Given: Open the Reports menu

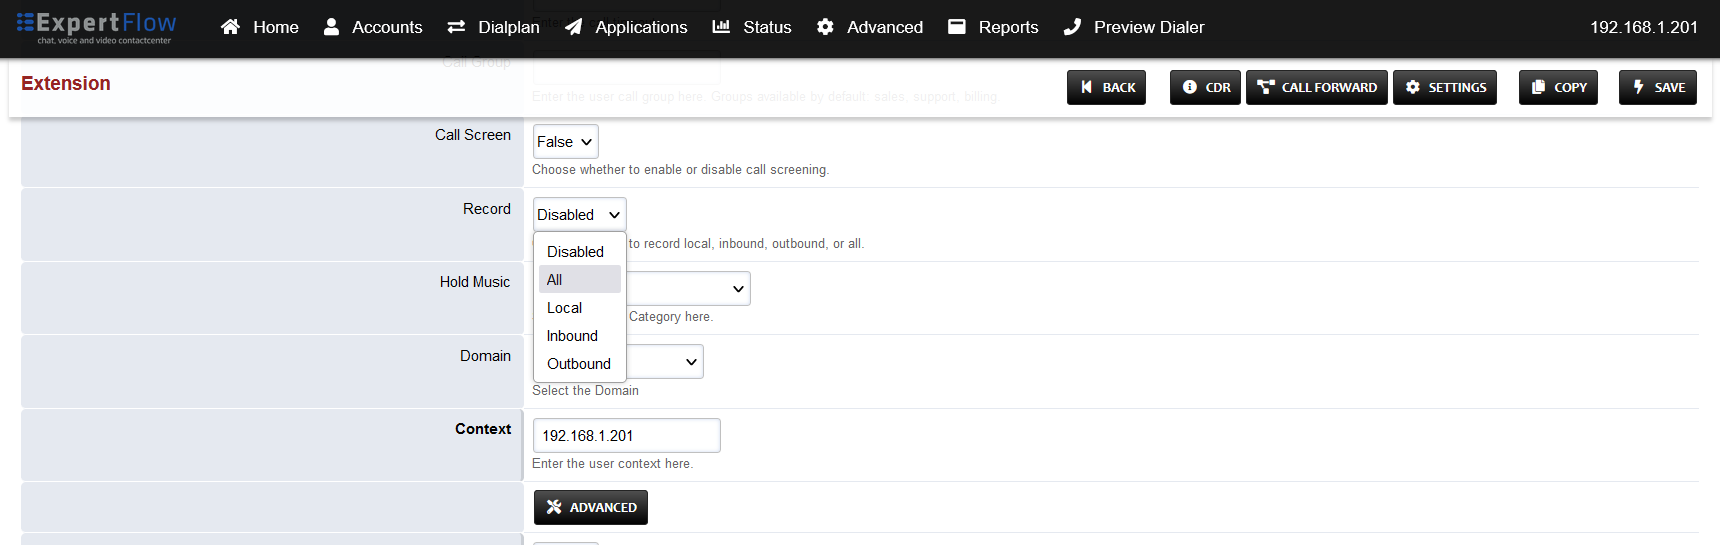Looking at the screenshot, I should click(993, 27).
